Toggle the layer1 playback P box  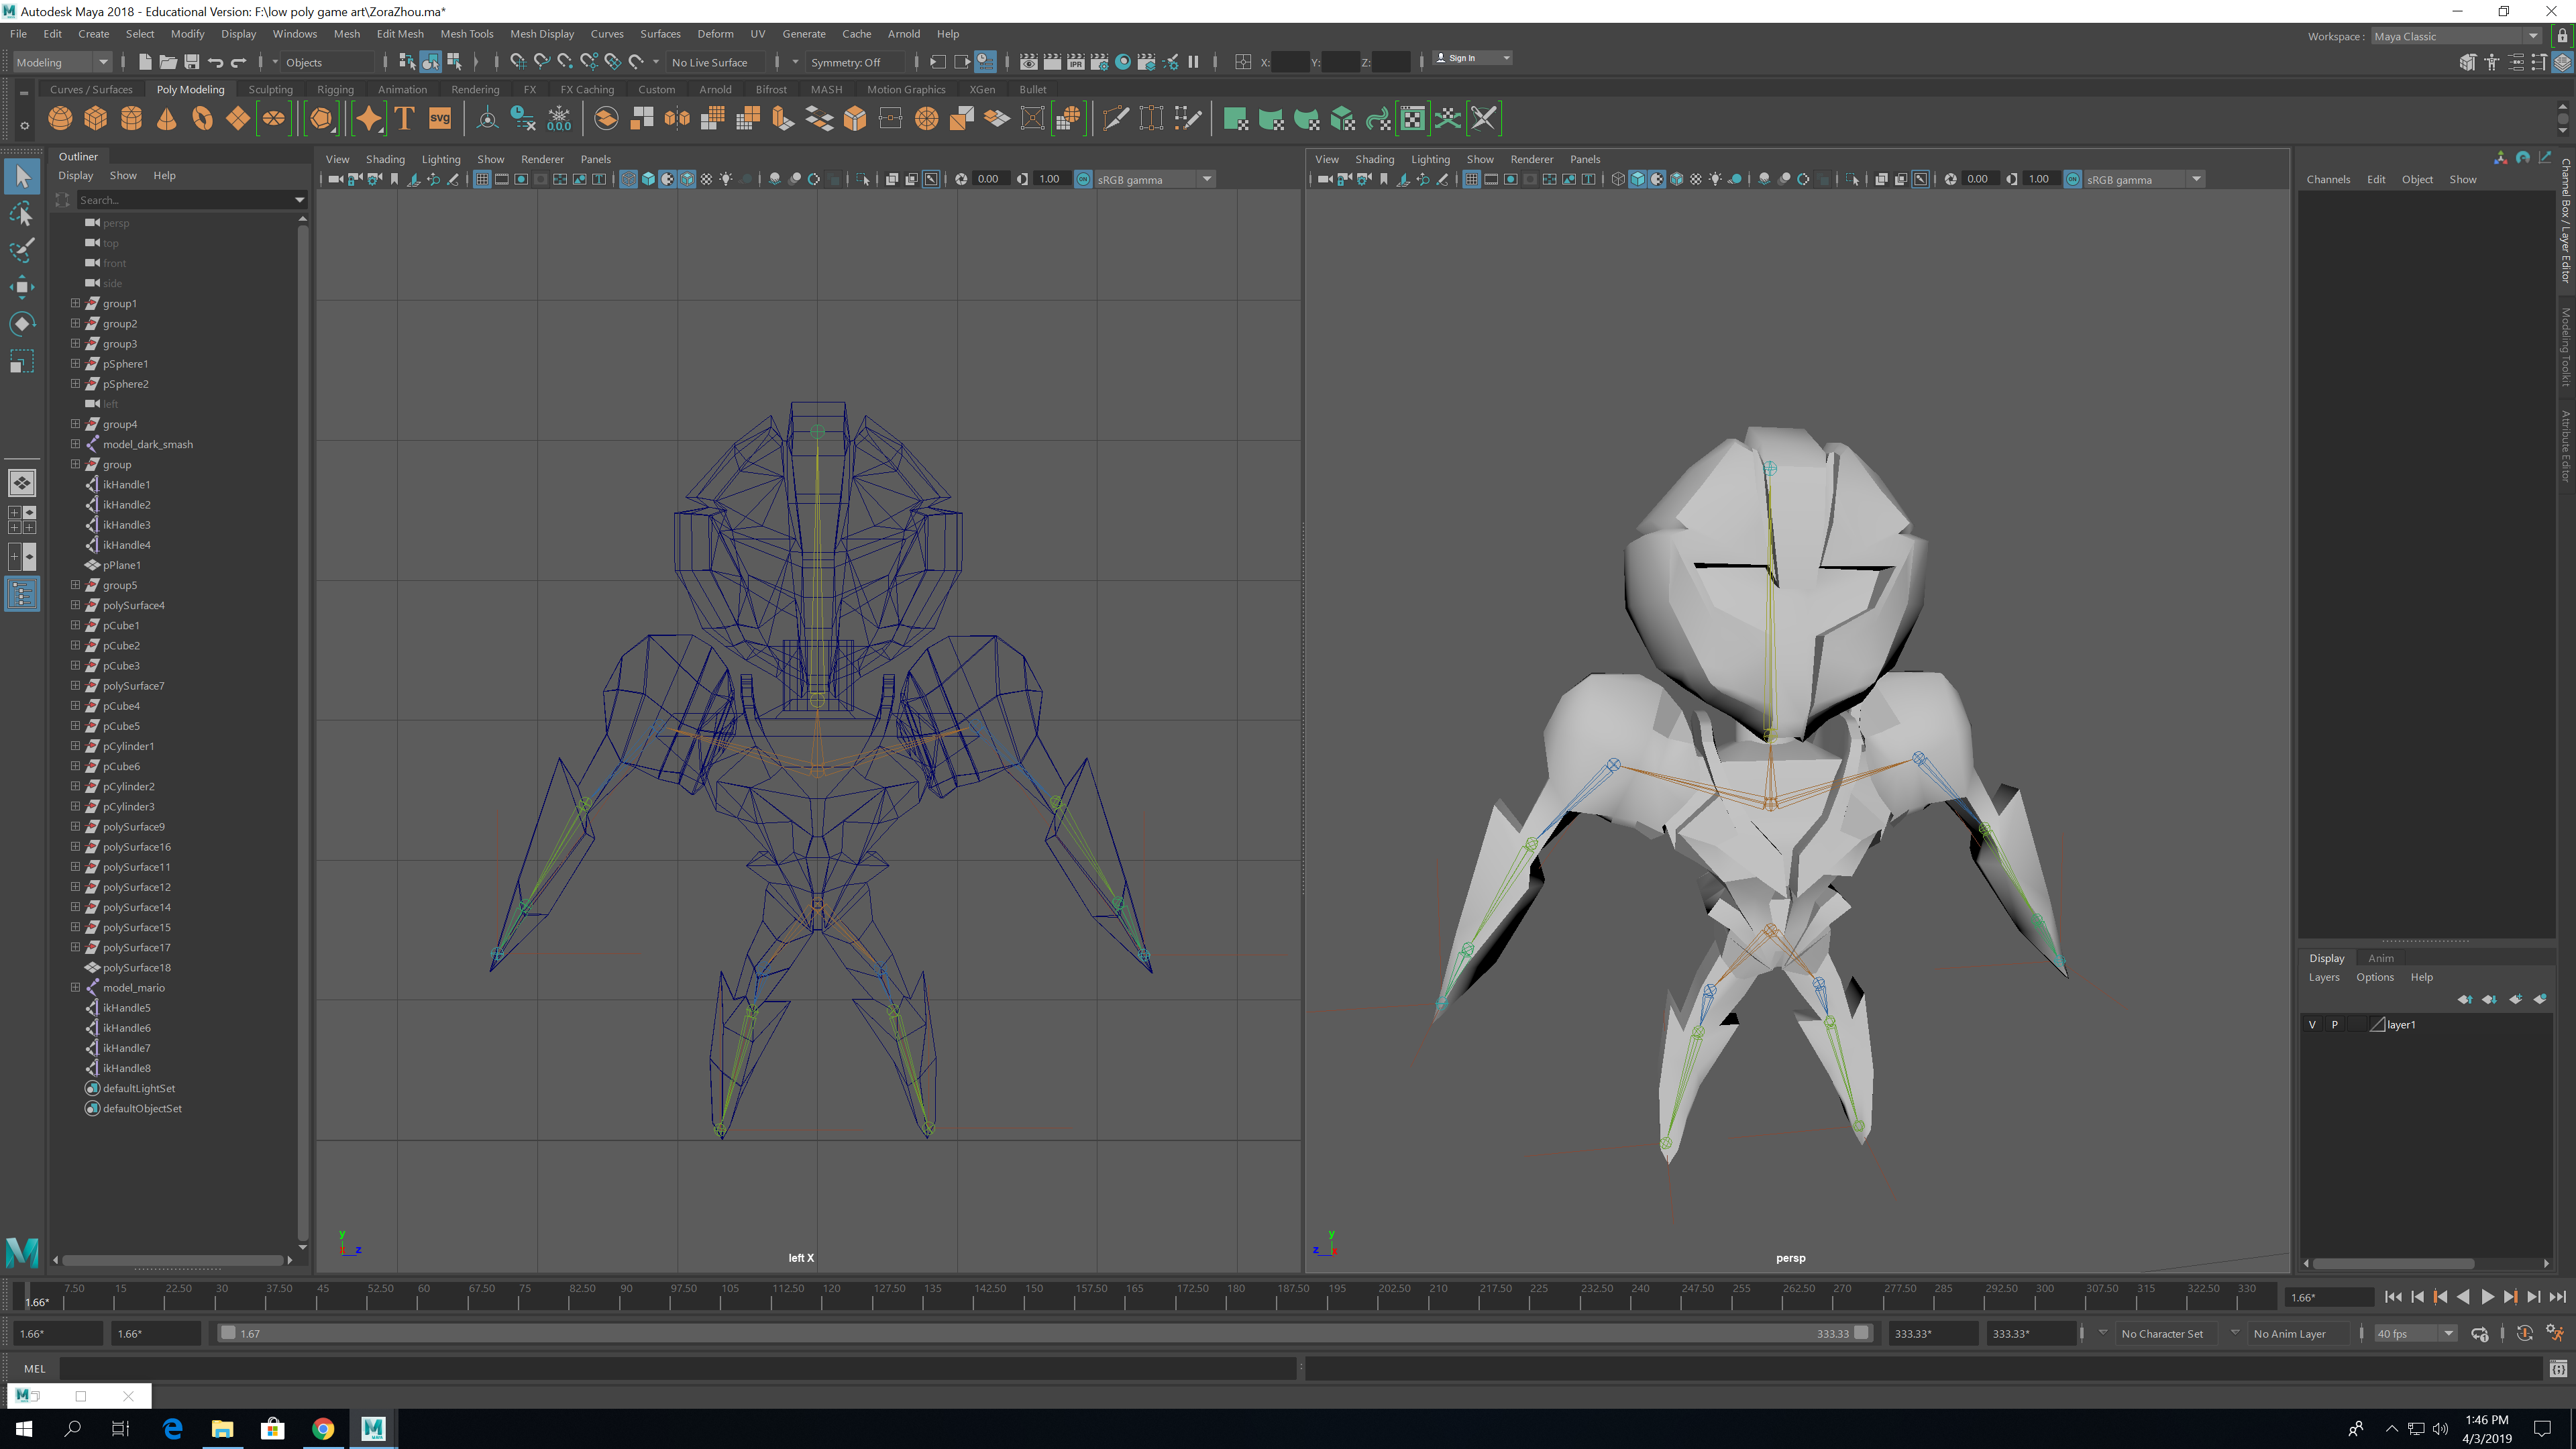tap(2335, 1024)
